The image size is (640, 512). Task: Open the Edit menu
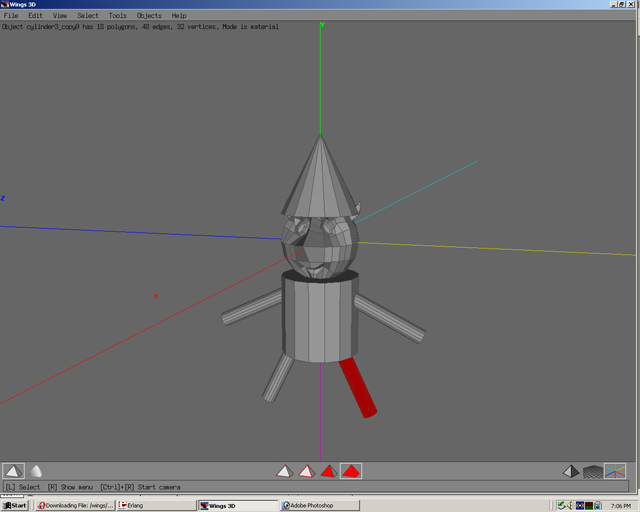tap(36, 16)
